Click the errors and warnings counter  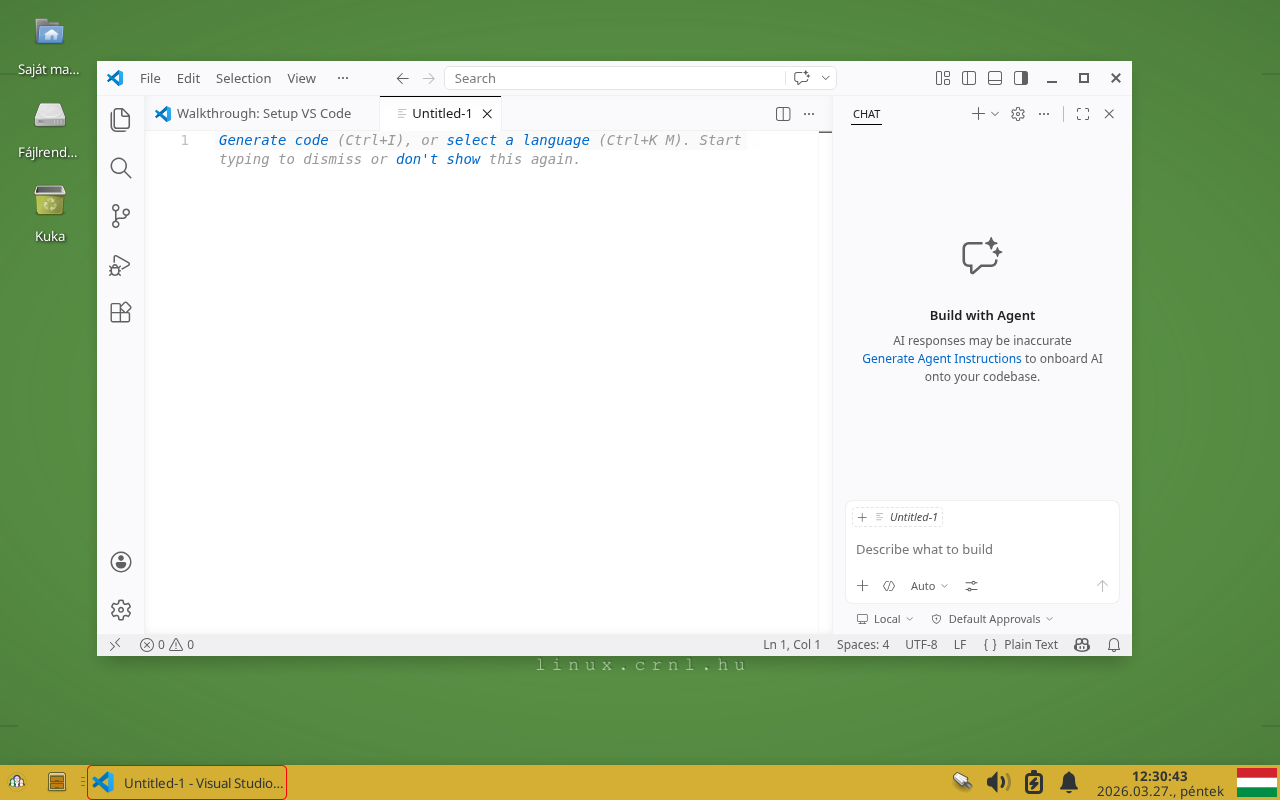point(166,644)
